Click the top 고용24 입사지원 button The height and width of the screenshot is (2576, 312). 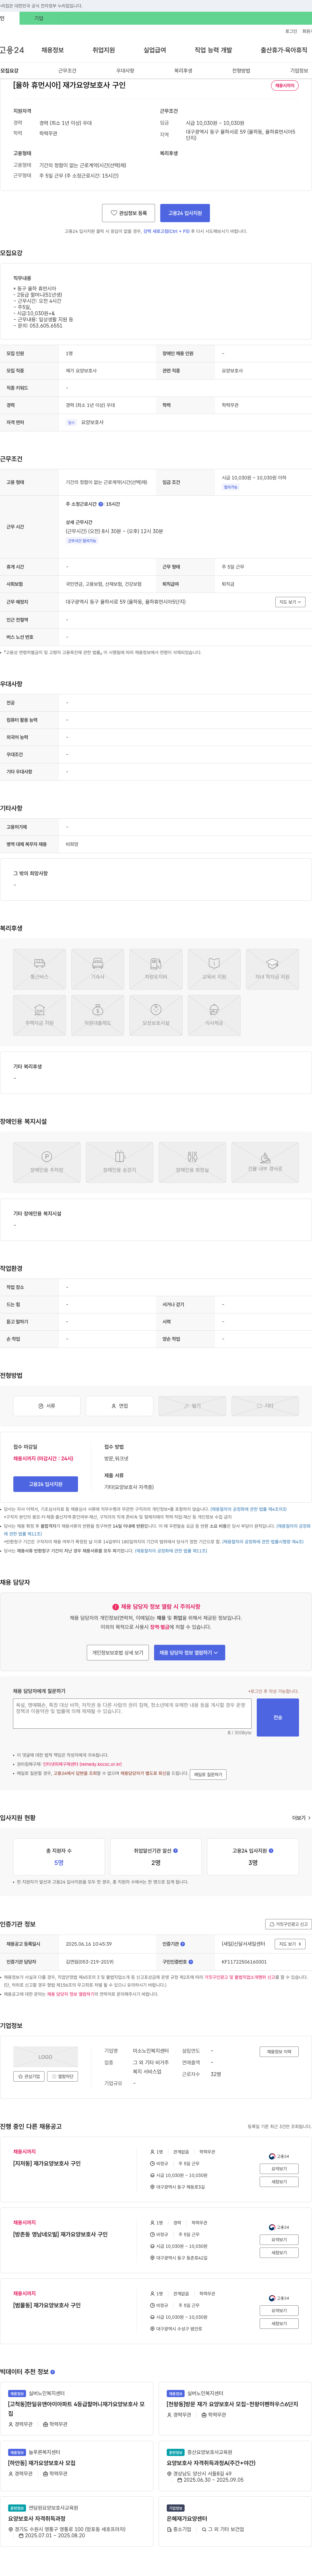point(185,213)
